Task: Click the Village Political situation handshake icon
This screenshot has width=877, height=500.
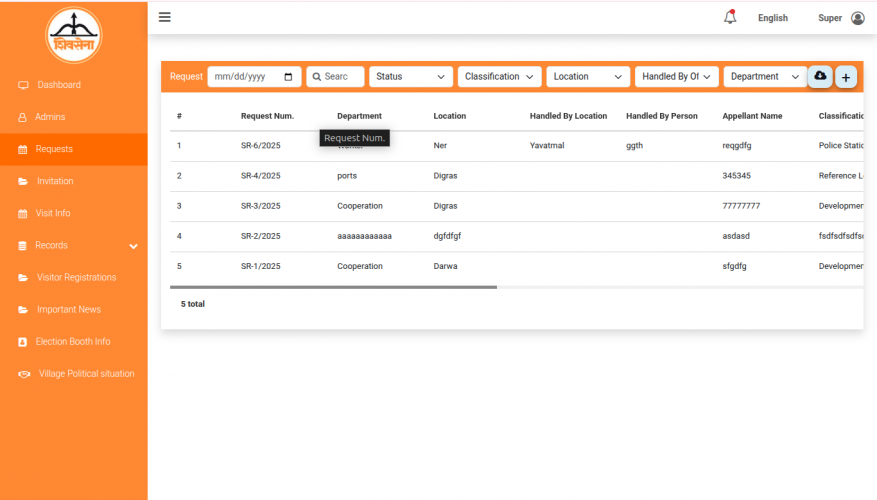Action: pyautogui.click(x=24, y=374)
